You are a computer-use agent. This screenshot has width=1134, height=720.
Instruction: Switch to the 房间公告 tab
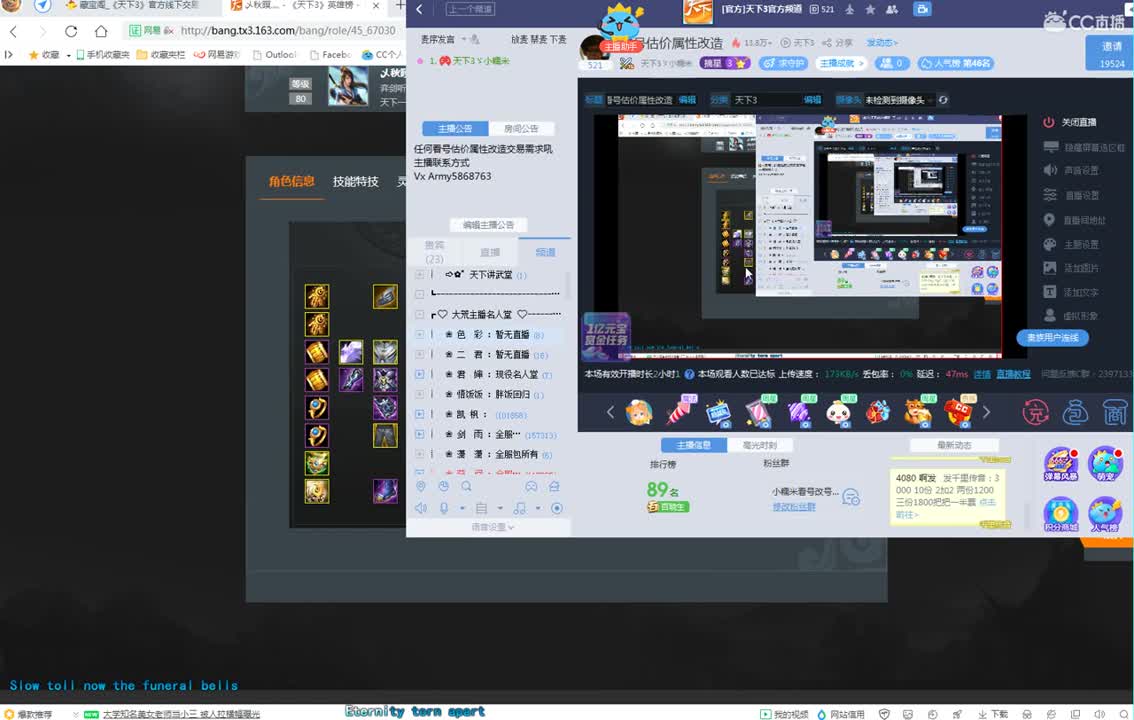click(521, 129)
